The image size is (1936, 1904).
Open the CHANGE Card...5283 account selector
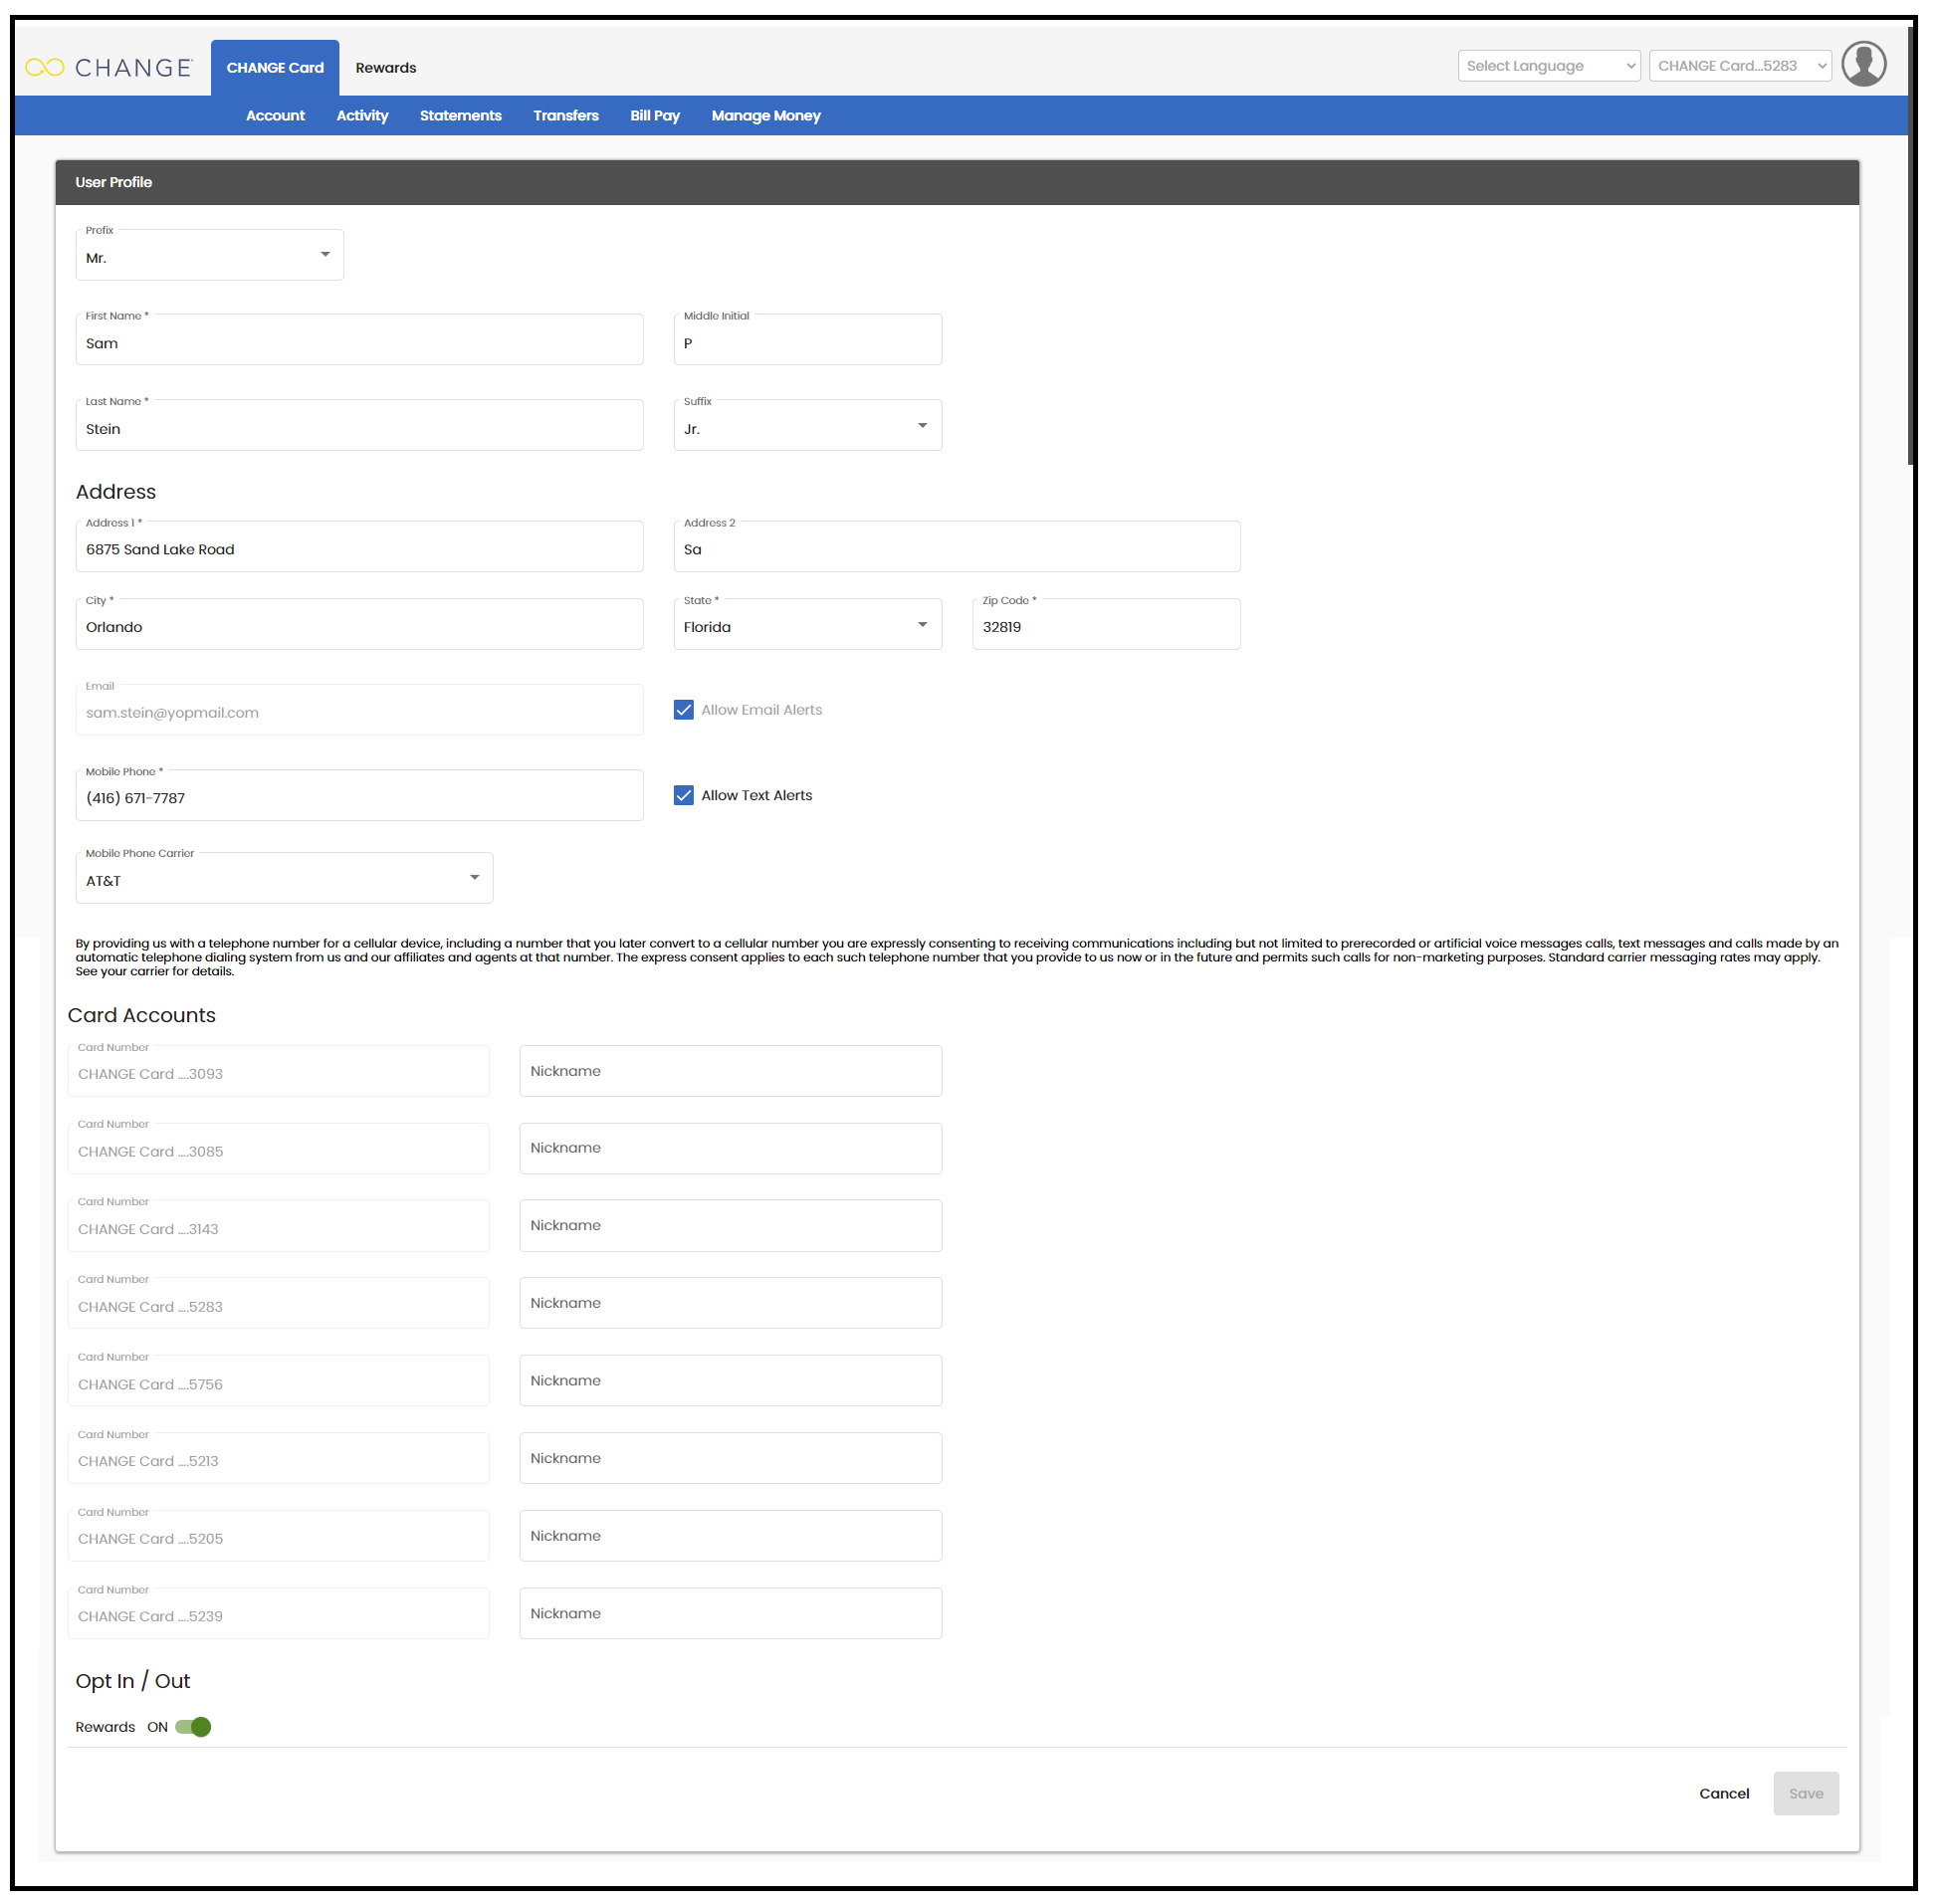coord(1739,66)
